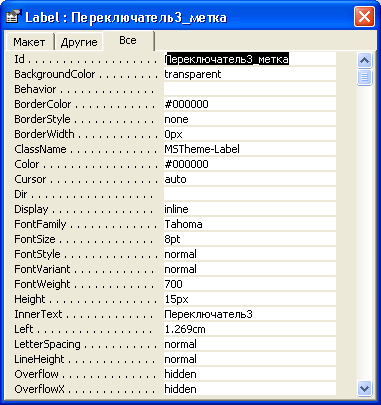Select the Все tab
Image resolution: width=381 pixels, height=405 pixels.
coord(128,40)
